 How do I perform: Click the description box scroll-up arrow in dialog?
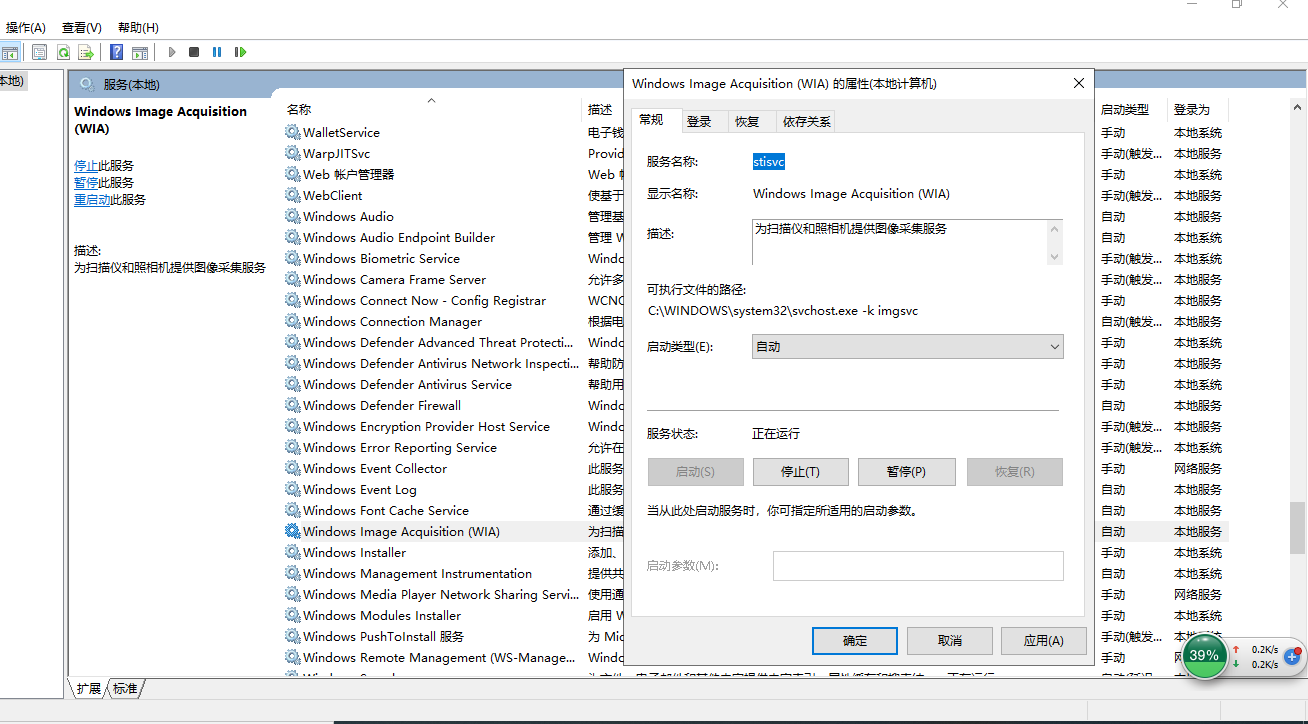1053,230
